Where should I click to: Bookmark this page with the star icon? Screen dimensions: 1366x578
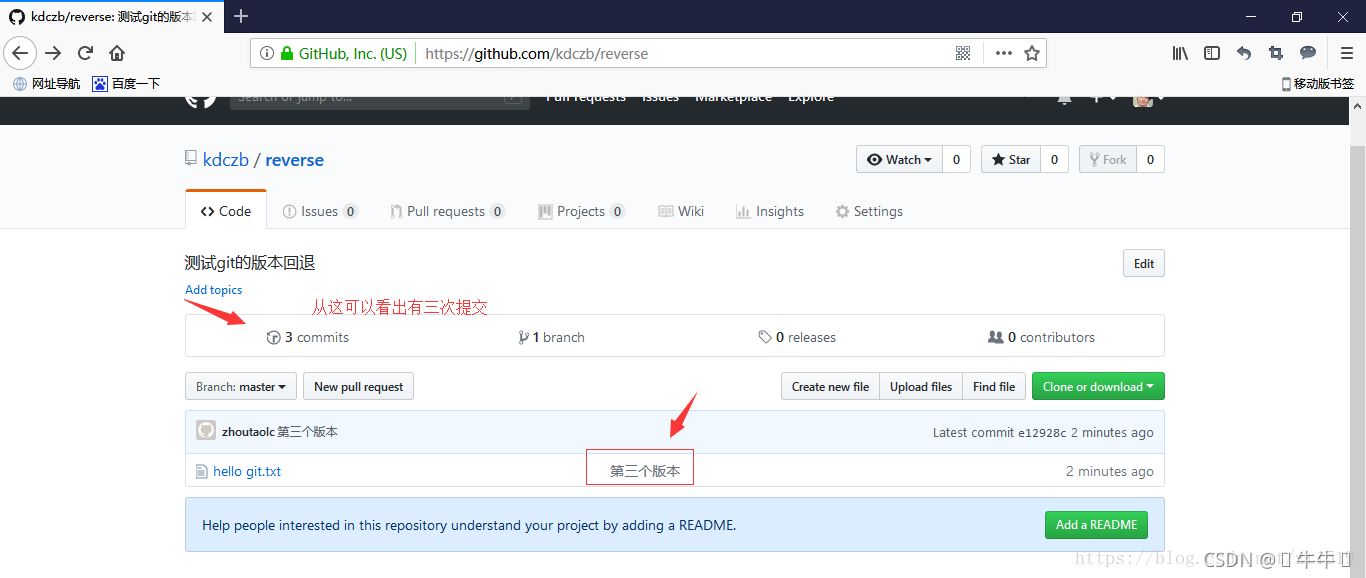1032,54
